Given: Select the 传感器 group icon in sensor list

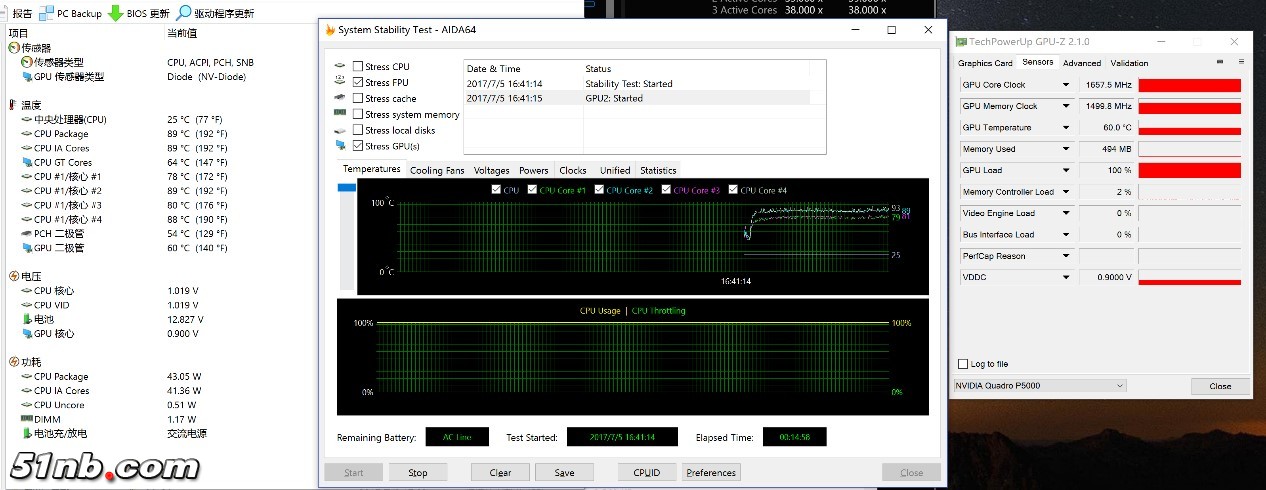Looking at the screenshot, I should pos(13,48).
